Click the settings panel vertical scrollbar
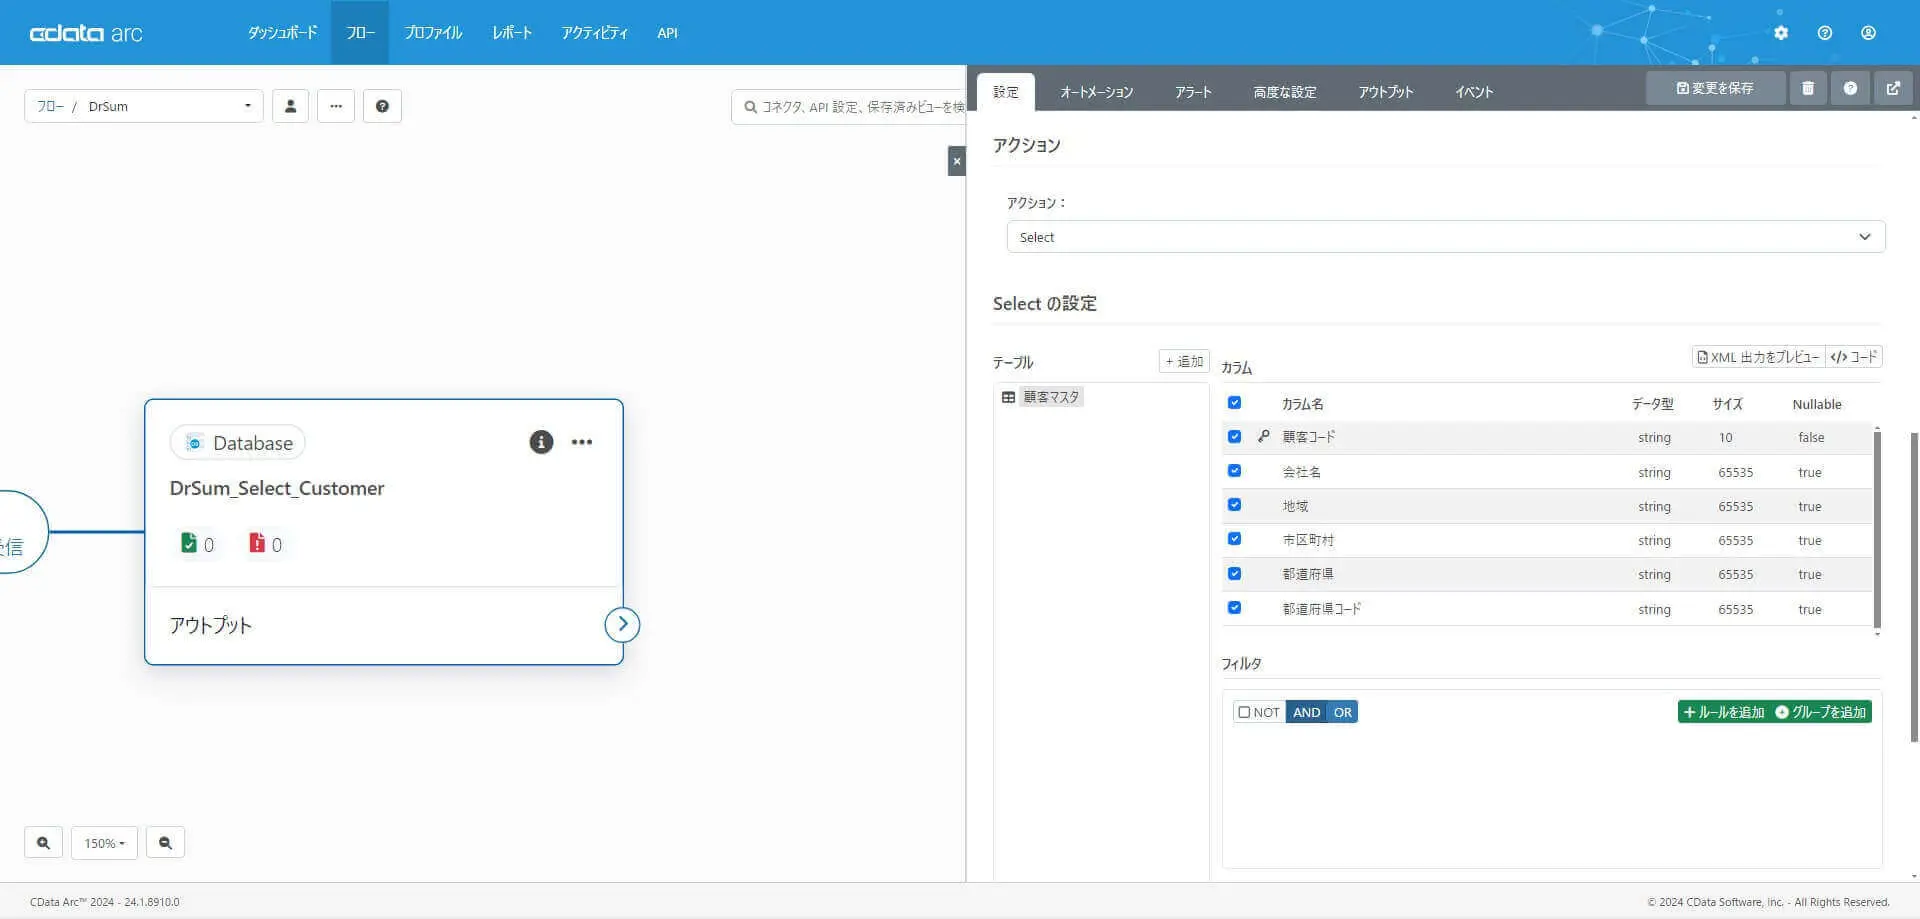 (x=1914, y=588)
